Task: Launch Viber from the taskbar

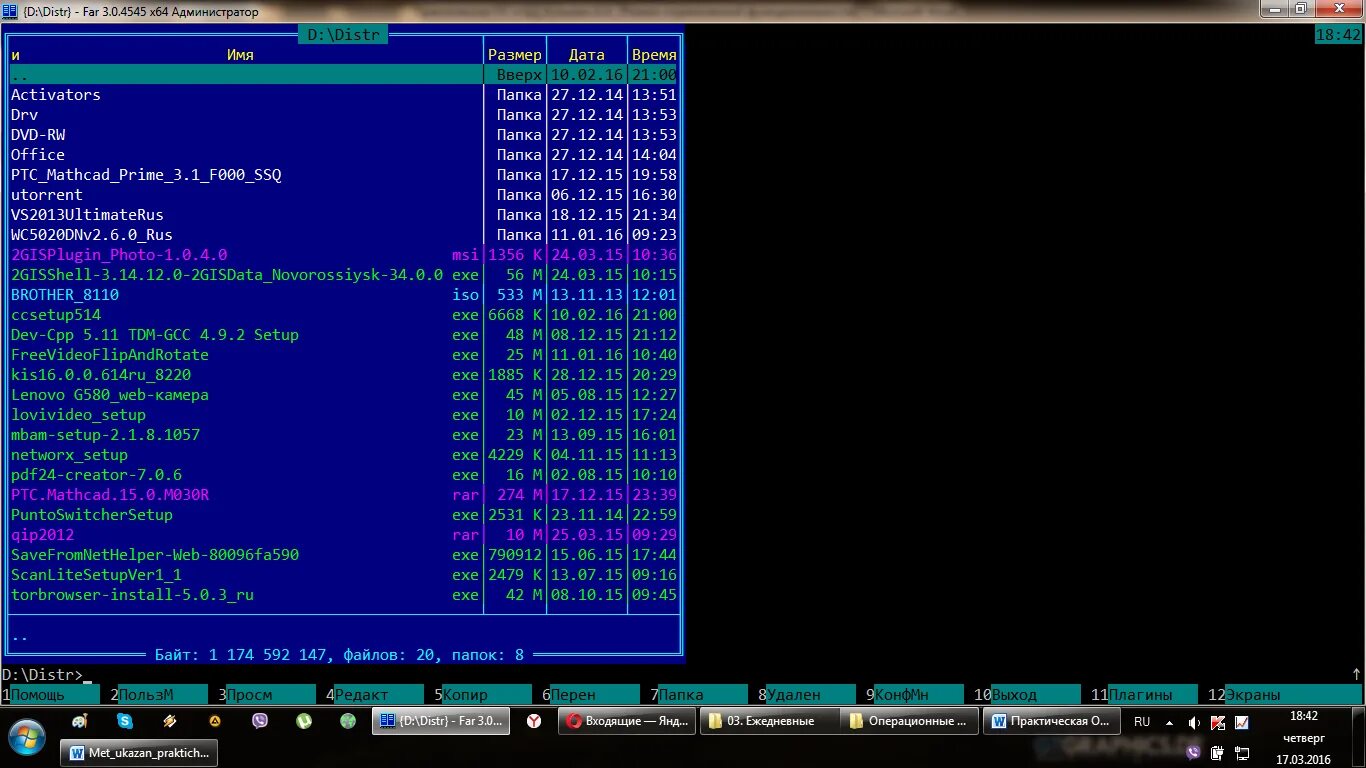Action: (259, 720)
